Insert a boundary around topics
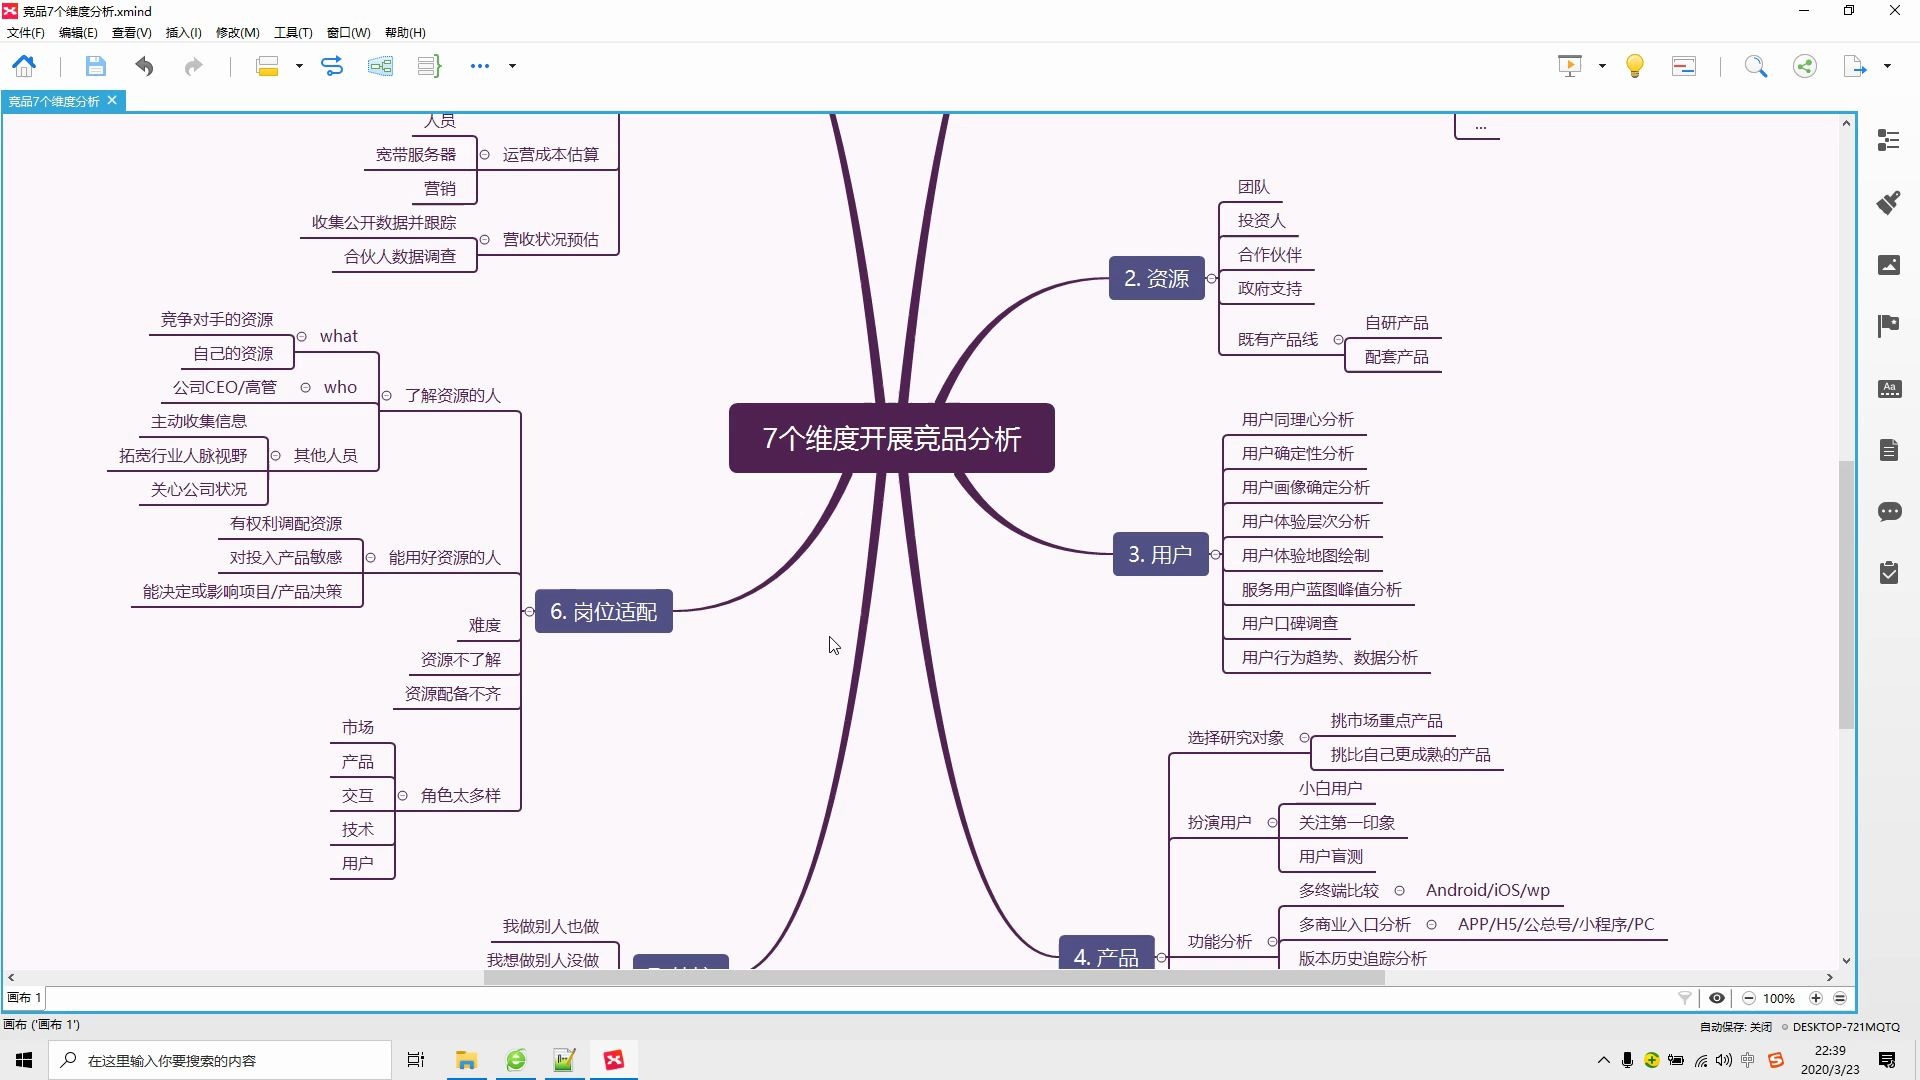Screen dimensions: 1920x1080 click(380, 66)
